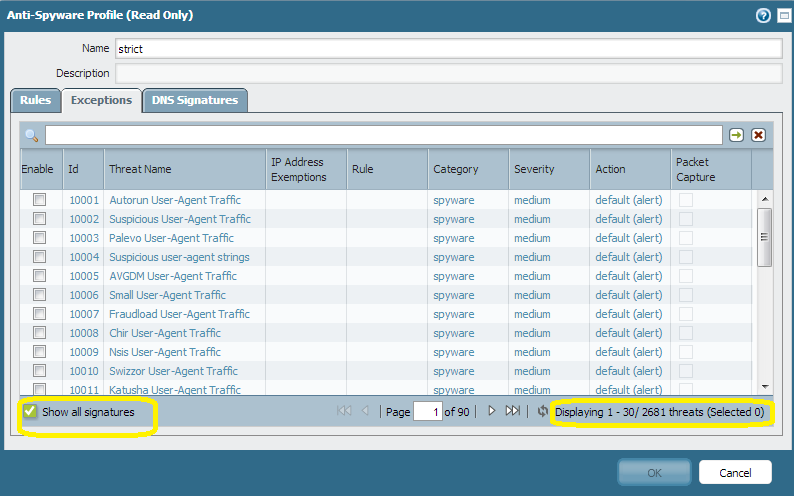The height and width of the screenshot is (496, 794).
Task: Open Suspicious user-agent strings threat
Action: pos(179,257)
